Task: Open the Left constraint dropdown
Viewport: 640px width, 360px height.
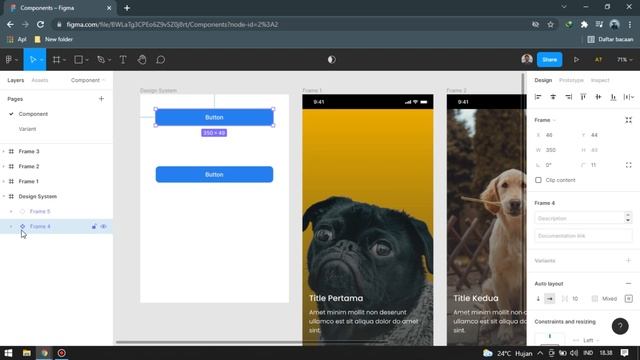Action: 591,340
